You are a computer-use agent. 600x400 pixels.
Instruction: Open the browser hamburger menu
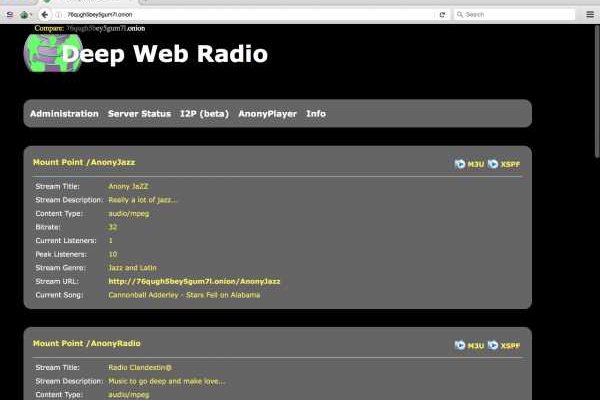tap(587, 14)
